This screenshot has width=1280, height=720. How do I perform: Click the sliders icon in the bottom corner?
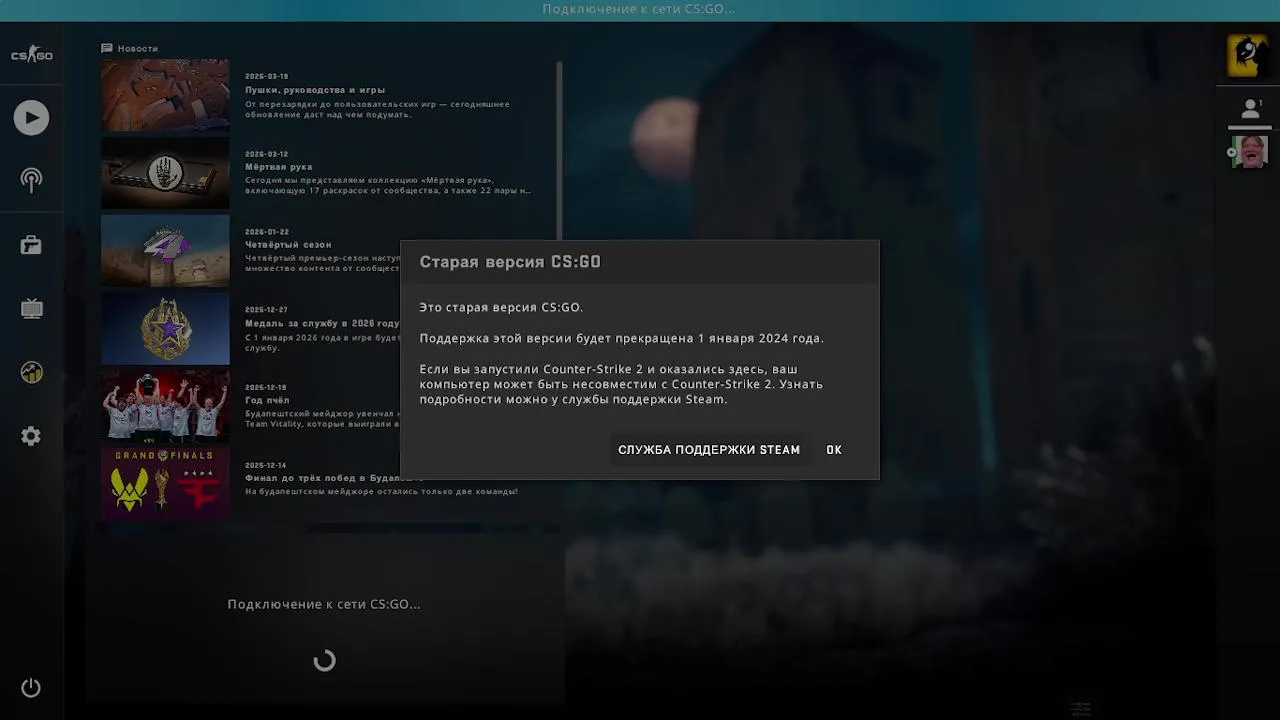(x=1081, y=708)
